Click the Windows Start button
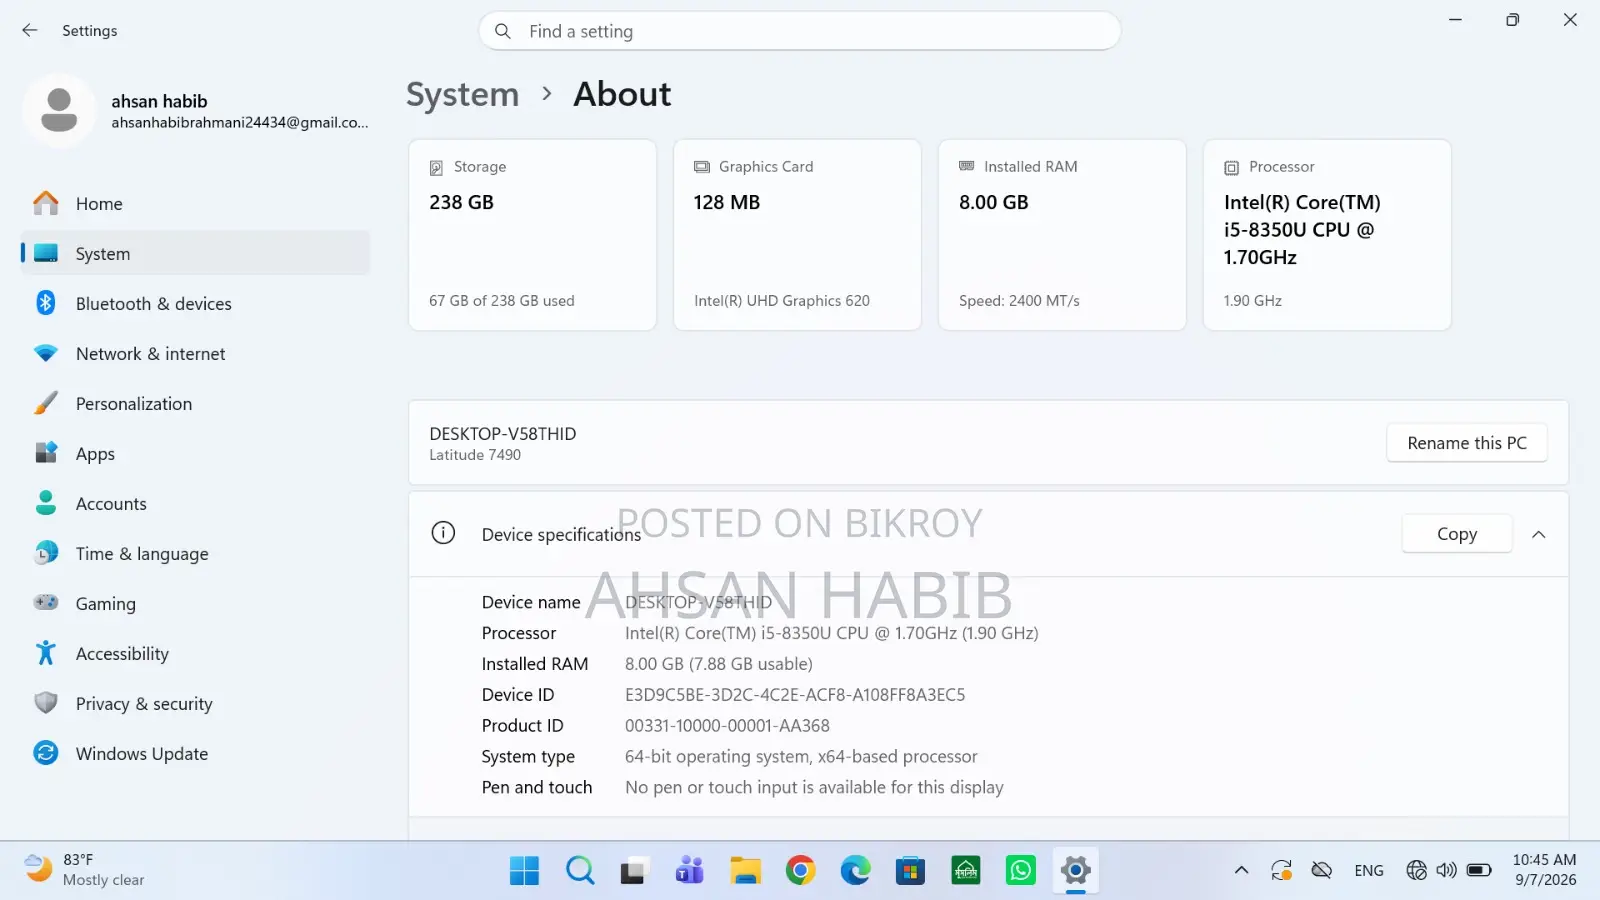Image resolution: width=1600 pixels, height=900 pixels. tap(524, 871)
